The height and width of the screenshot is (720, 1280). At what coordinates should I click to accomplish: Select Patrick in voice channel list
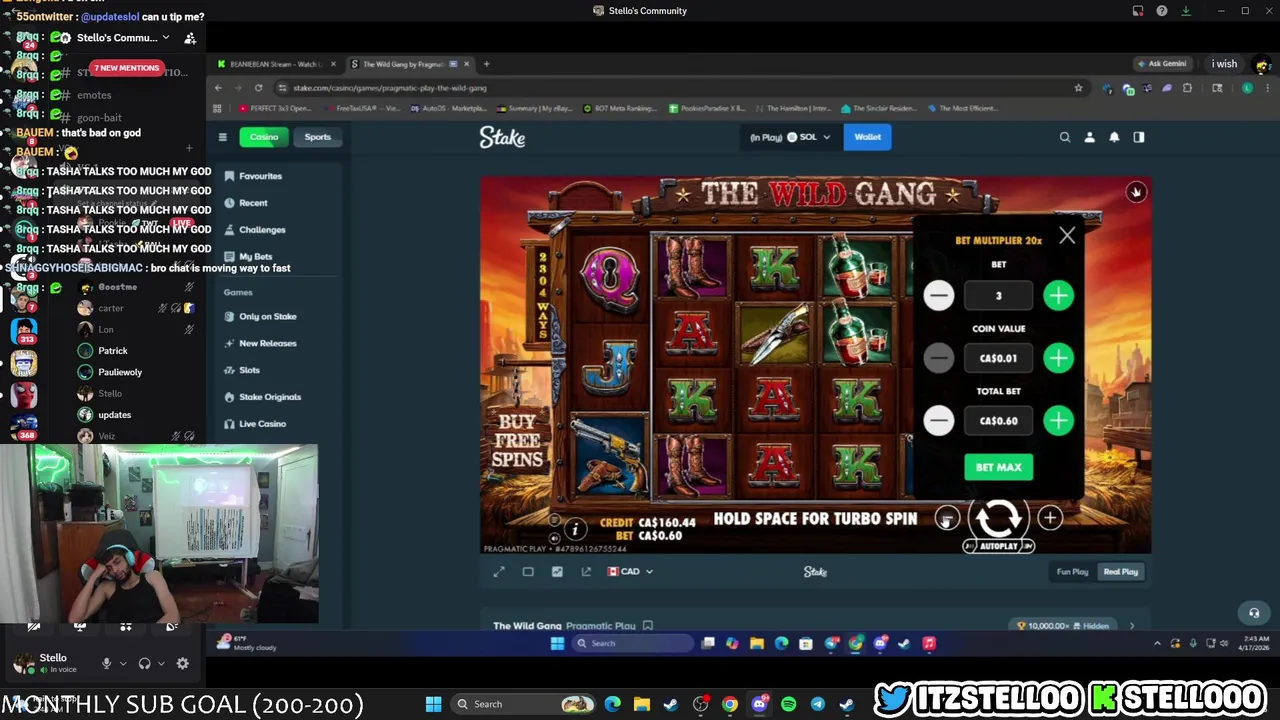pyautogui.click(x=112, y=351)
